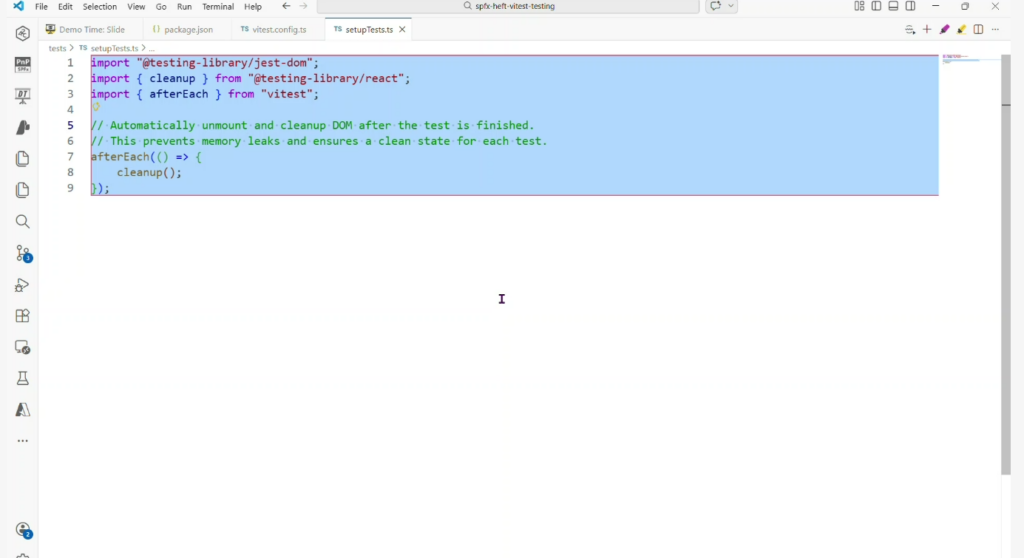Open editor More Actions ellipsis menu
Viewport: 1024px width, 558px height.
tap(996, 30)
